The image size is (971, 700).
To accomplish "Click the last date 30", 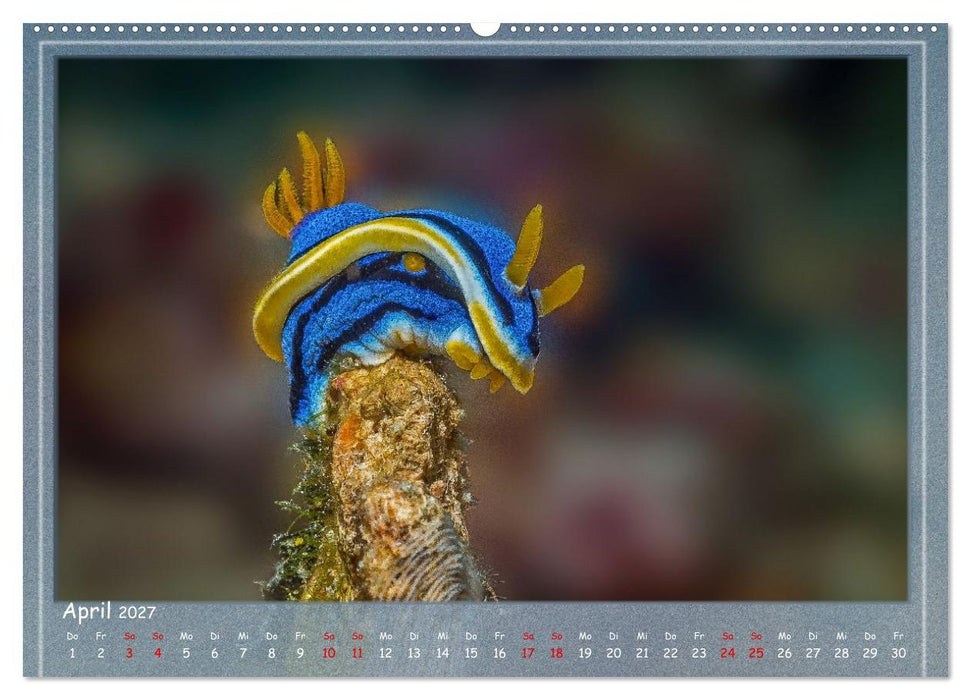I will pos(899,653).
